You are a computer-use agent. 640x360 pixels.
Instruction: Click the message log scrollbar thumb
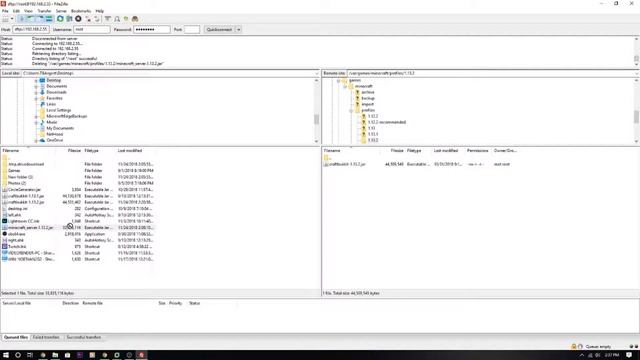click(x=636, y=58)
